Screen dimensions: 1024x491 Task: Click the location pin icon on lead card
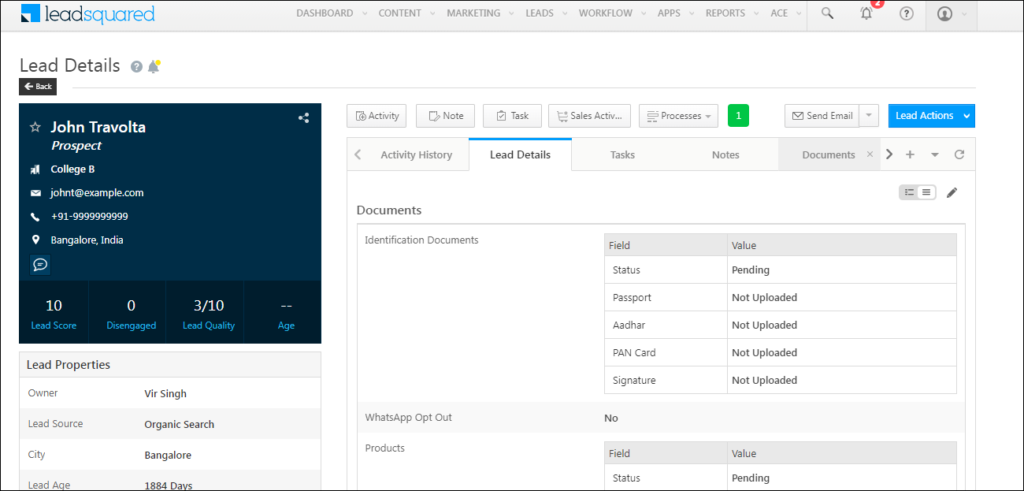point(35,240)
